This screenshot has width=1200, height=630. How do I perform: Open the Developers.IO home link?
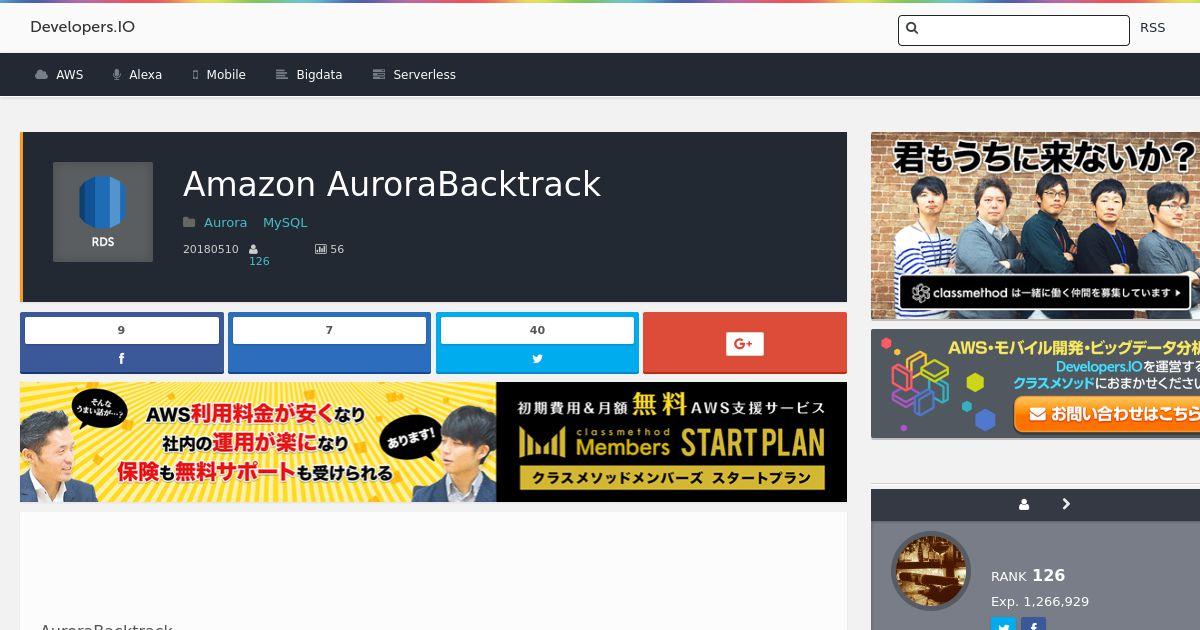click(x=82, y=27)
